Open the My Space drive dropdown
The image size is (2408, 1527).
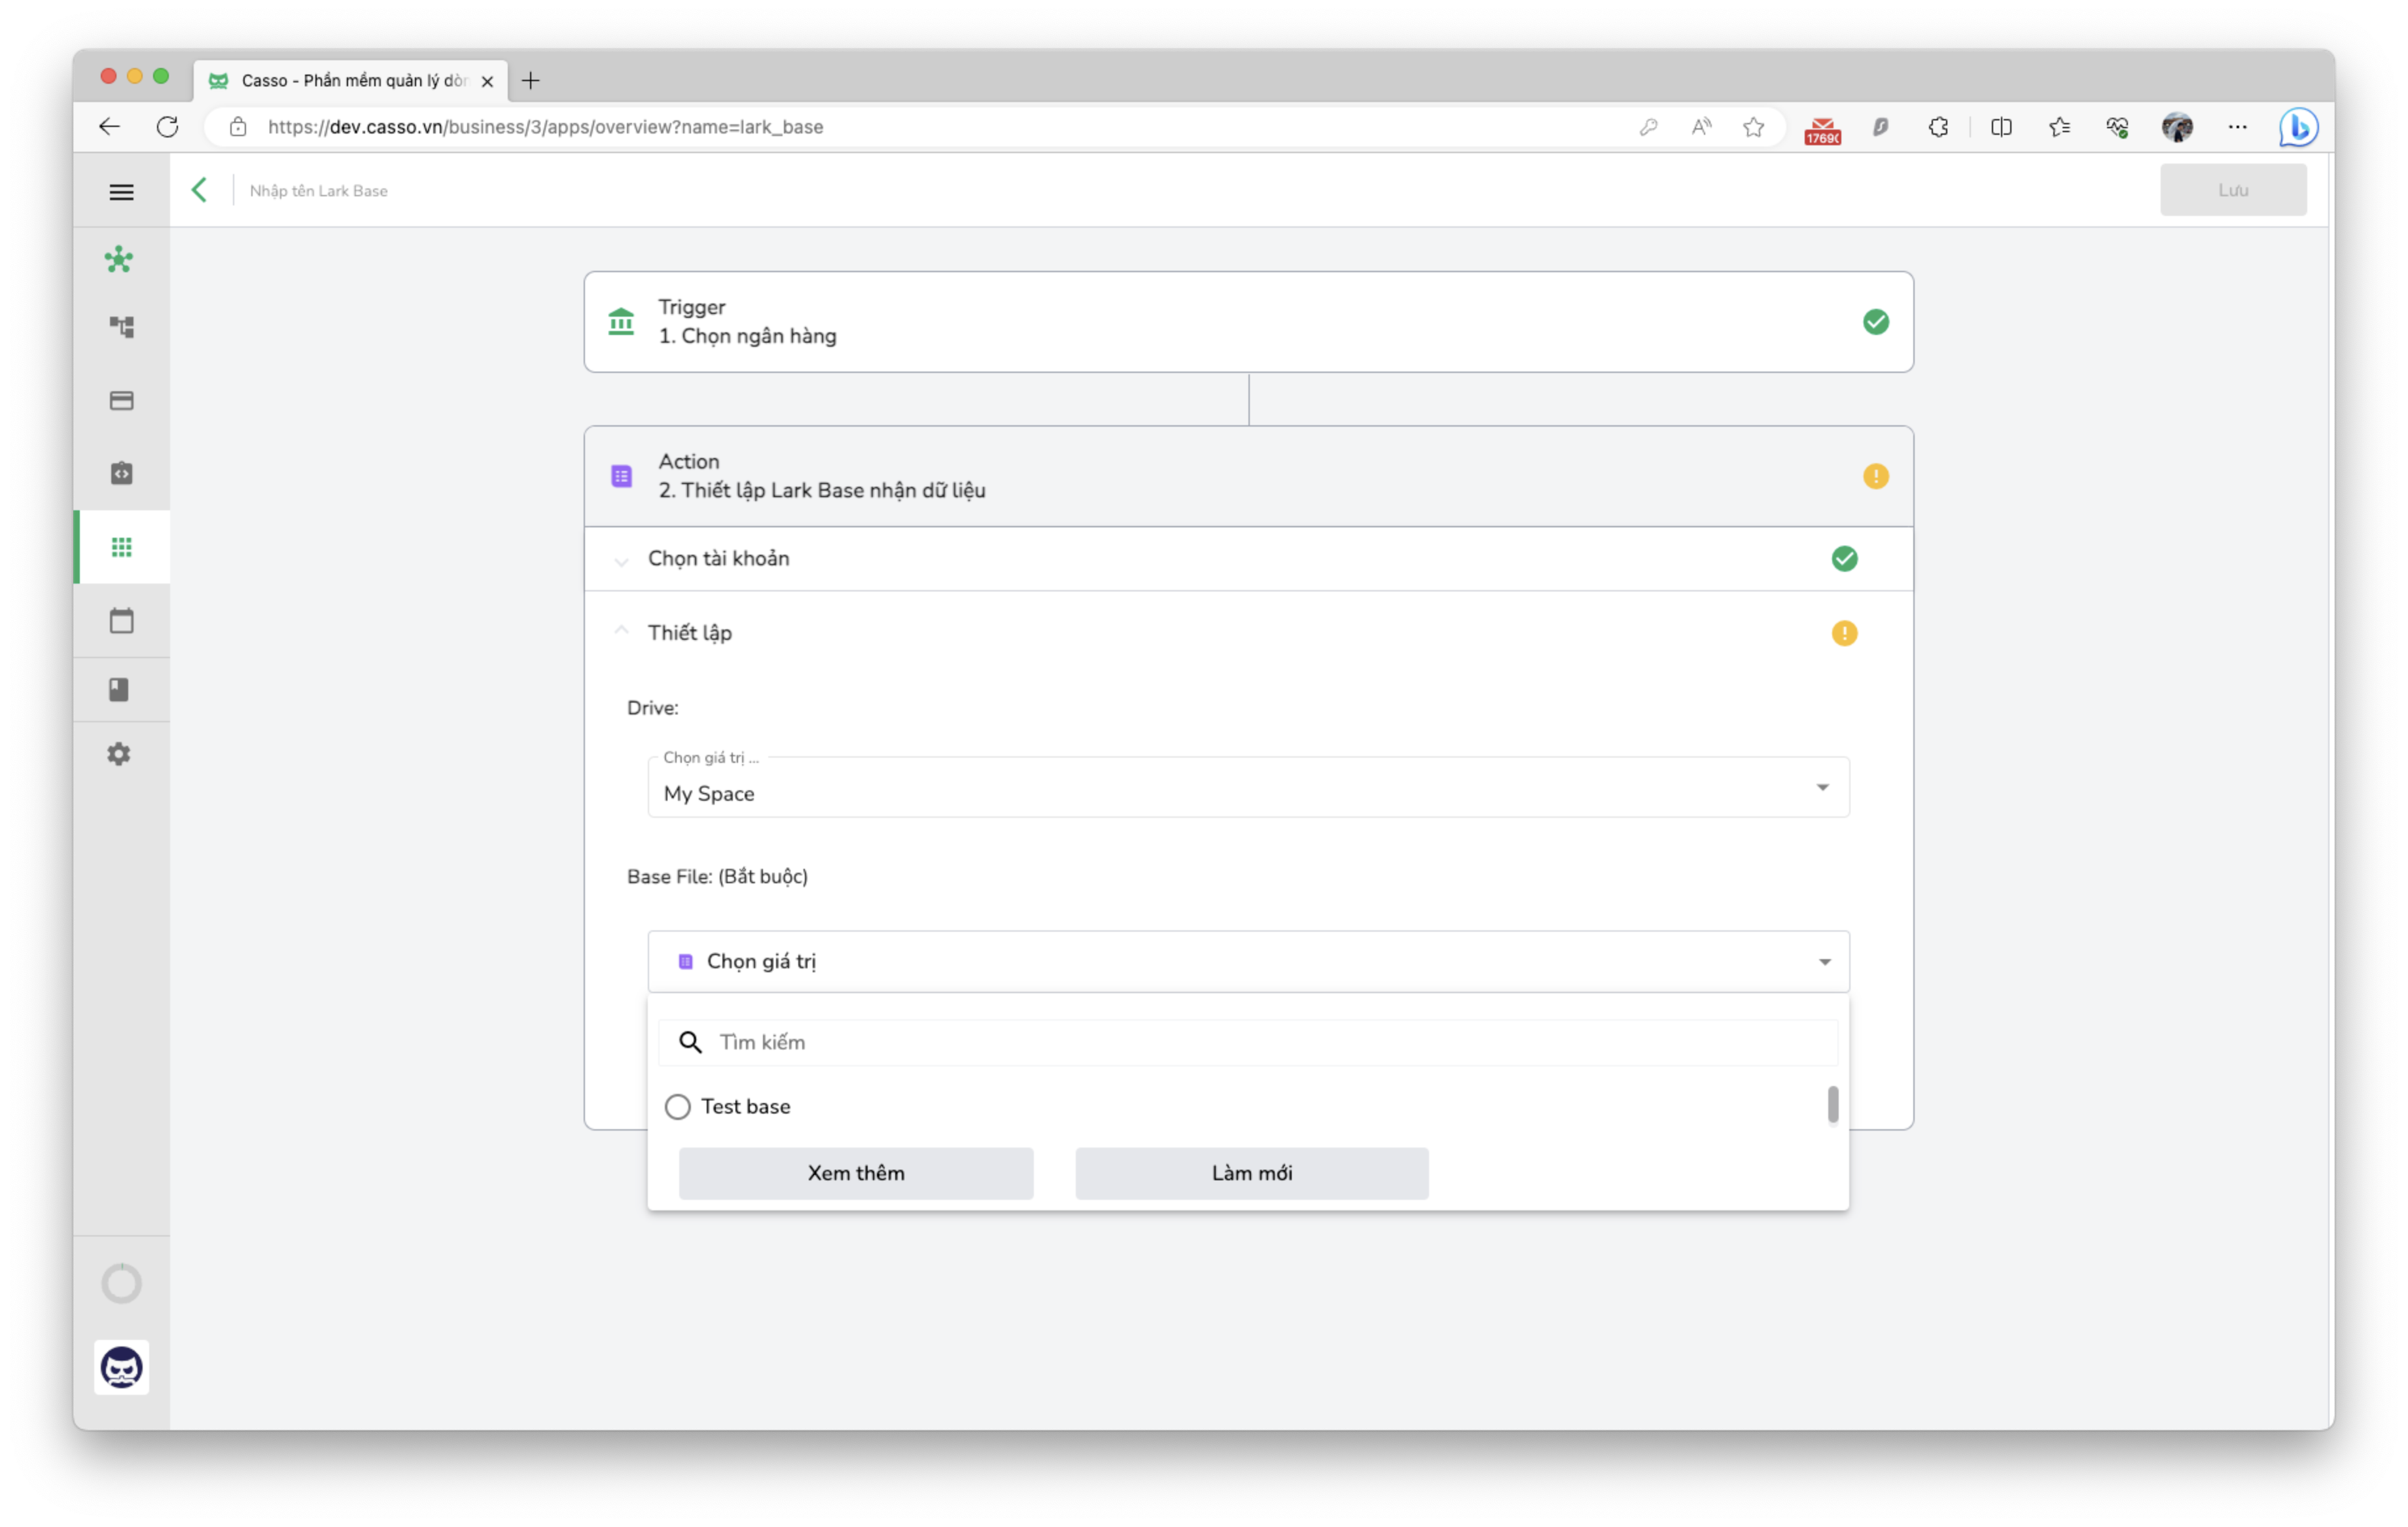coord(1248,787)
